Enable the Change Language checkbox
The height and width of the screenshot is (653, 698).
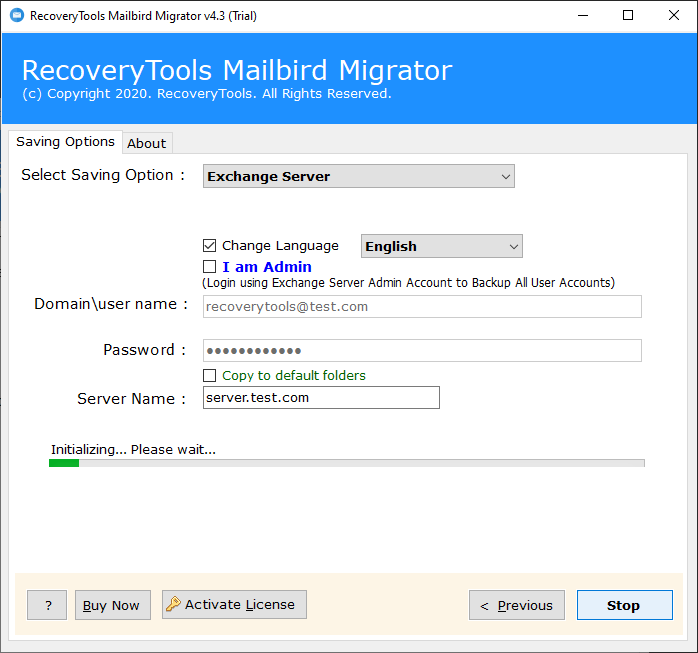[x=209, y=245]
